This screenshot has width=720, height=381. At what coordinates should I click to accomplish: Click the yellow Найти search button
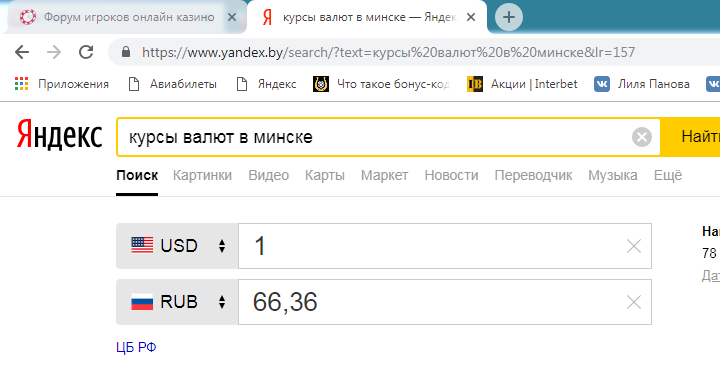pos(690,137)
